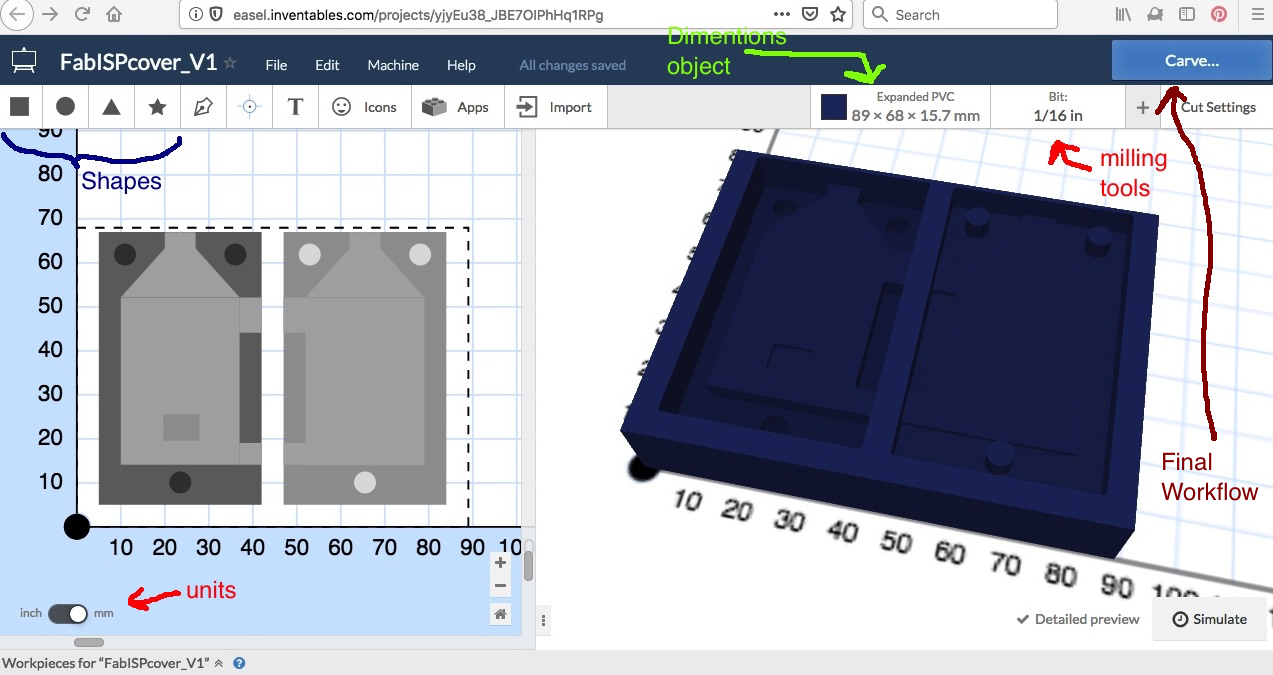This screenshot has height=675, width=1273.
Task: Click site information icon in address bar
Action: [194, 15]
